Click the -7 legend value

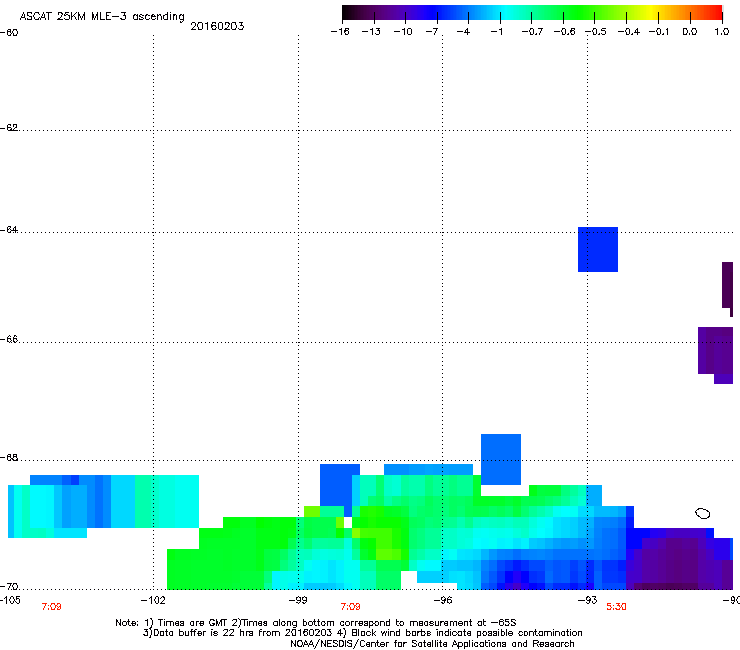(432, 32)
